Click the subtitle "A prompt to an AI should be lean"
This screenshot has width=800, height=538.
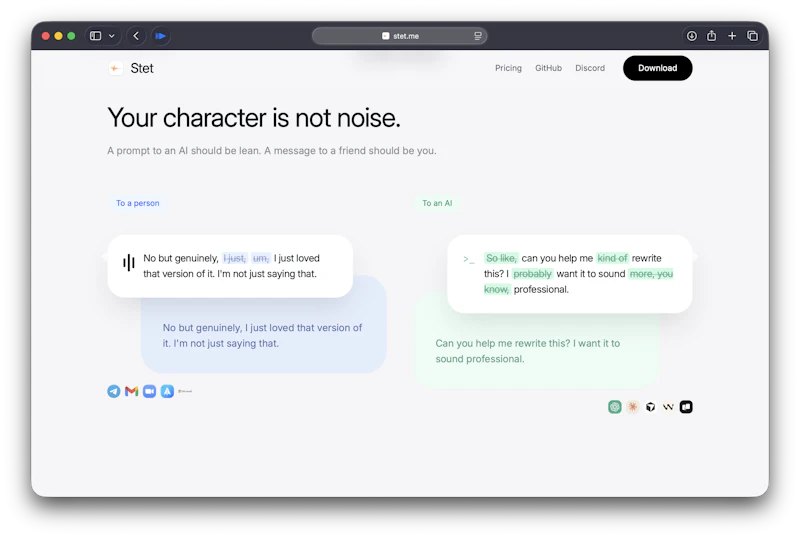tap(184, 151)
